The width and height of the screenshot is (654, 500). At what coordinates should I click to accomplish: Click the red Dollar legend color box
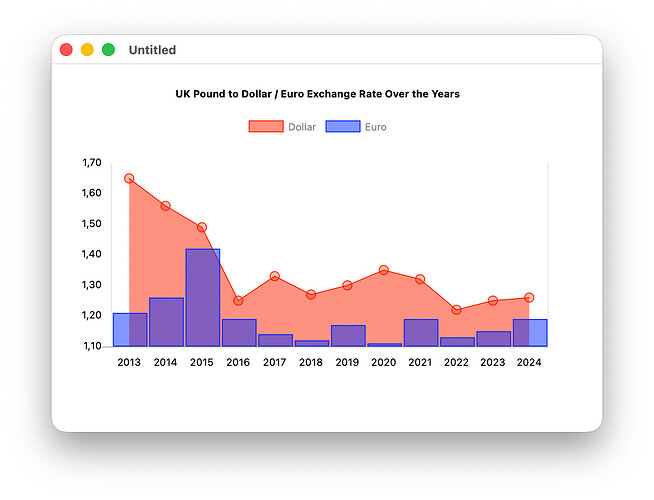[266, 127]
